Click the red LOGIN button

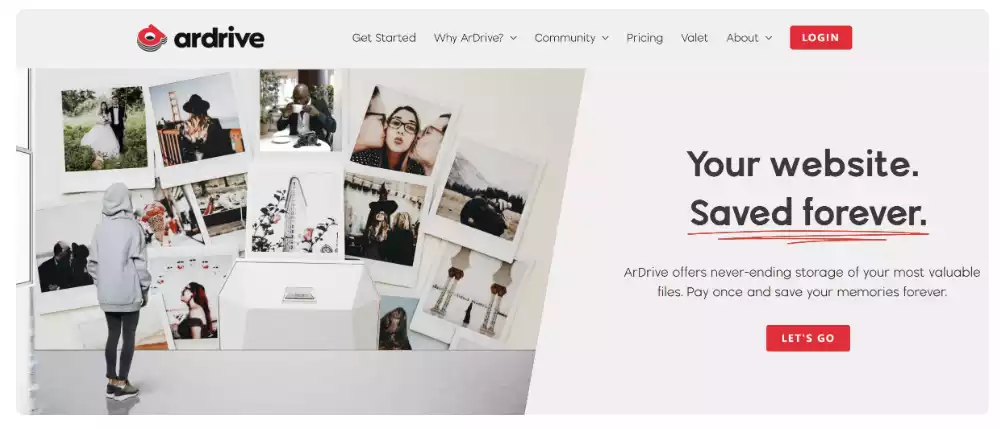pos(821,38)
